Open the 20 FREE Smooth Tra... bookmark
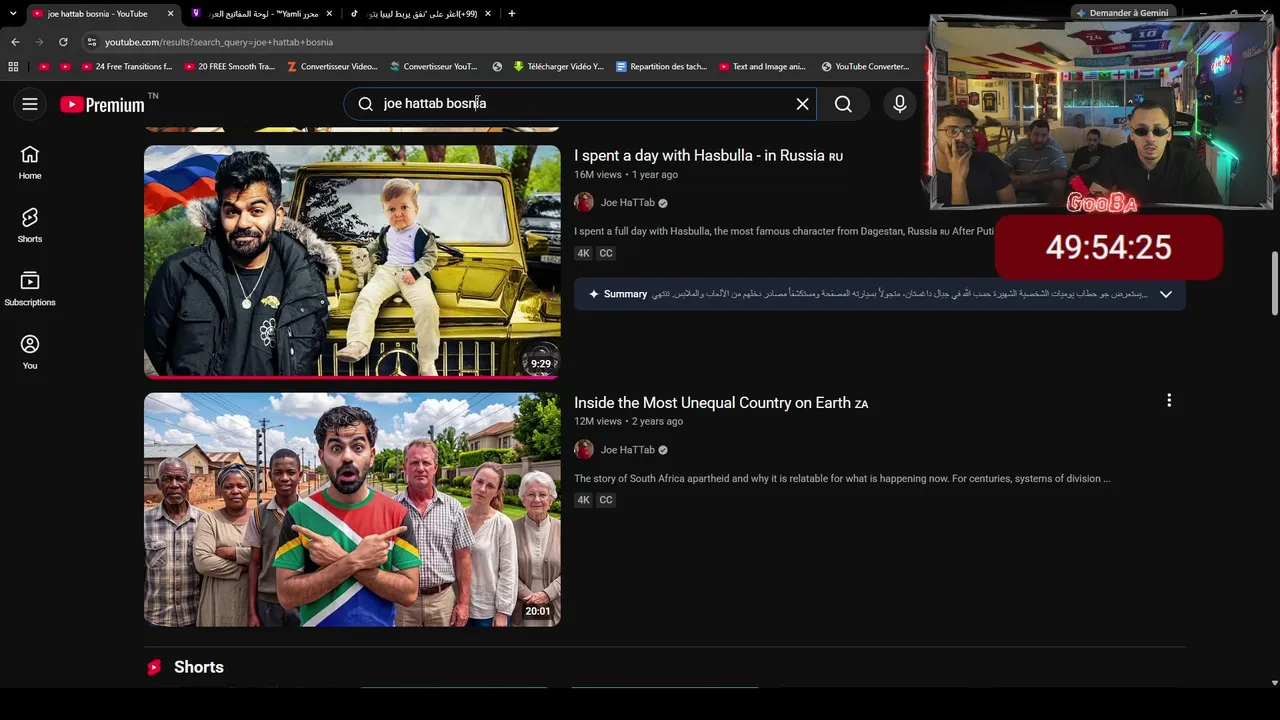This screenshot has width=1280, height=720. 229,67
